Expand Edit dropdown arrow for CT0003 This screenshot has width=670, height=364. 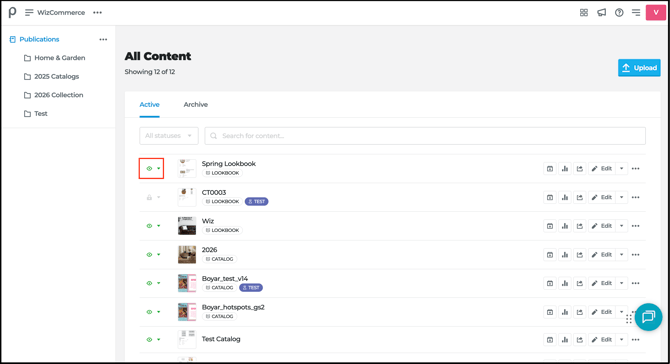click(x=621, y=197)
